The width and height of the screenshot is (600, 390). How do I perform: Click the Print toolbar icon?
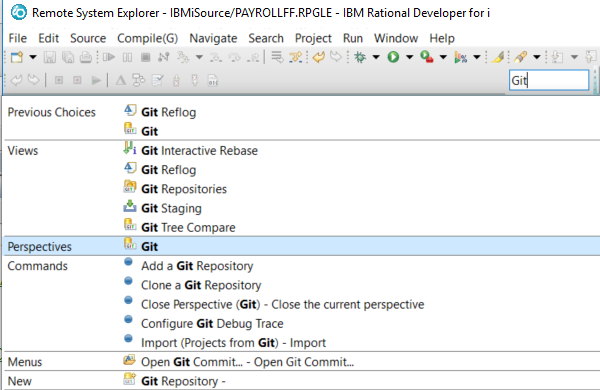point(86,57)
